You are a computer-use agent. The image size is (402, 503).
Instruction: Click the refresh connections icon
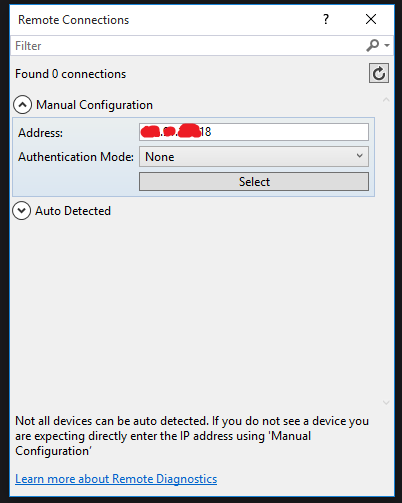(379, 73)
